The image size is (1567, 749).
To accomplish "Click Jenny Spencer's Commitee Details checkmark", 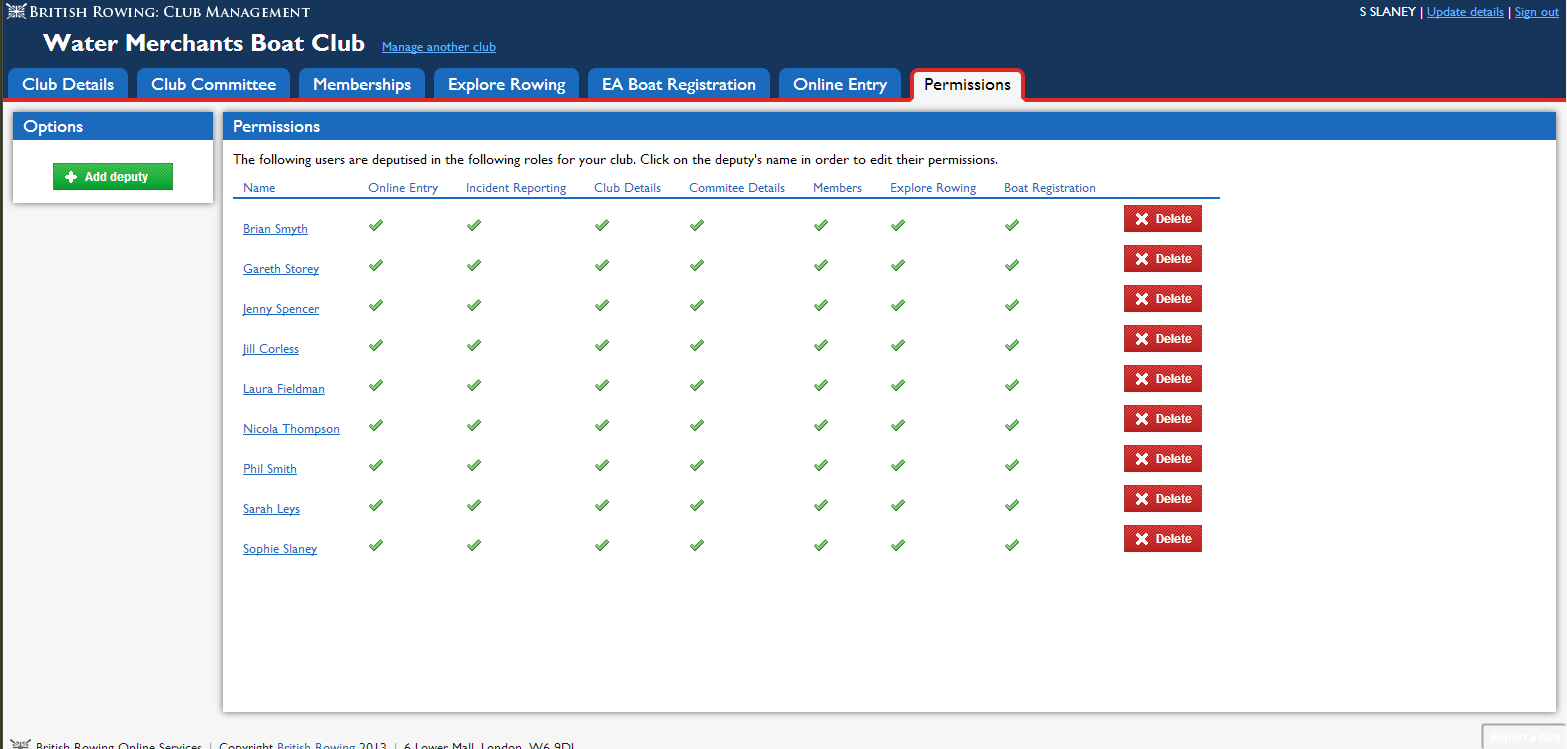I will pyautogui.click(x=697, y=305).
